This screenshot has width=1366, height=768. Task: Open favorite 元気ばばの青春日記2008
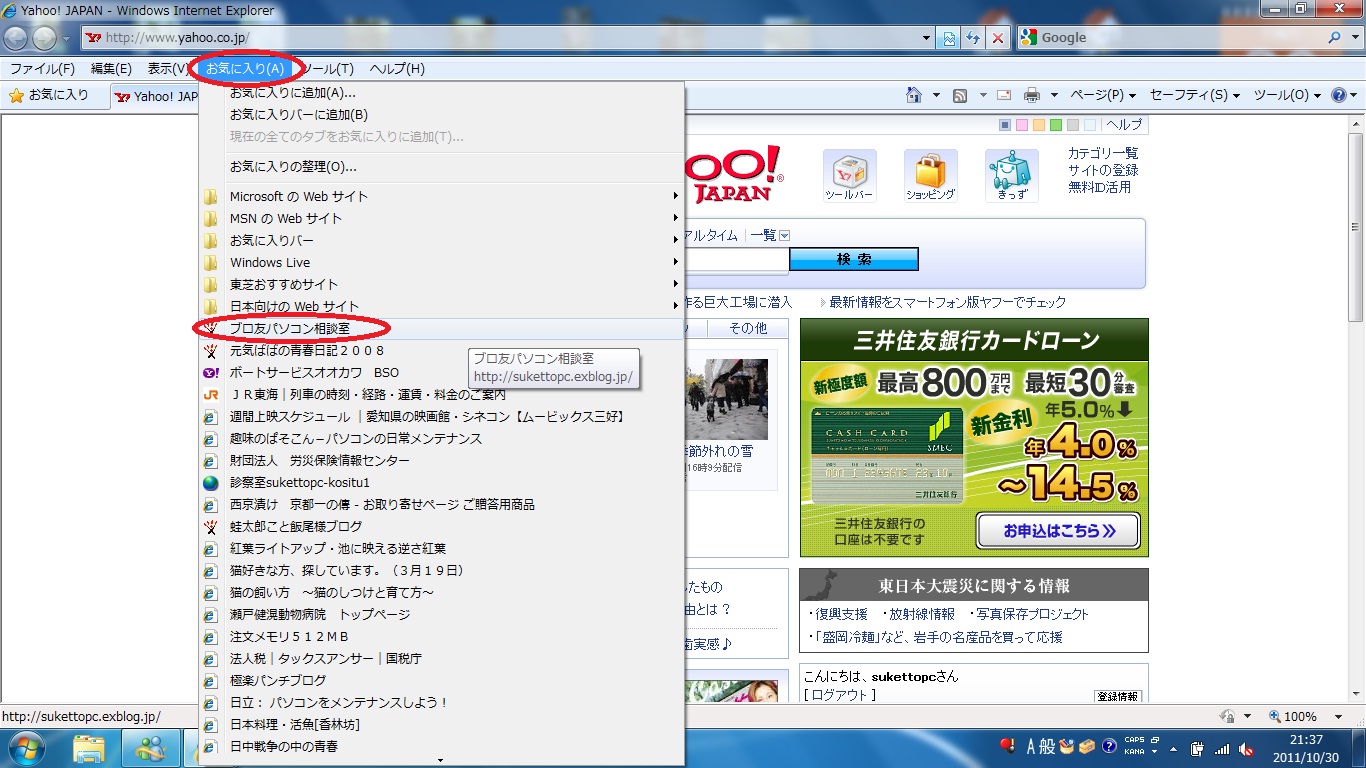pyautogui.click(x=441, y=351)
